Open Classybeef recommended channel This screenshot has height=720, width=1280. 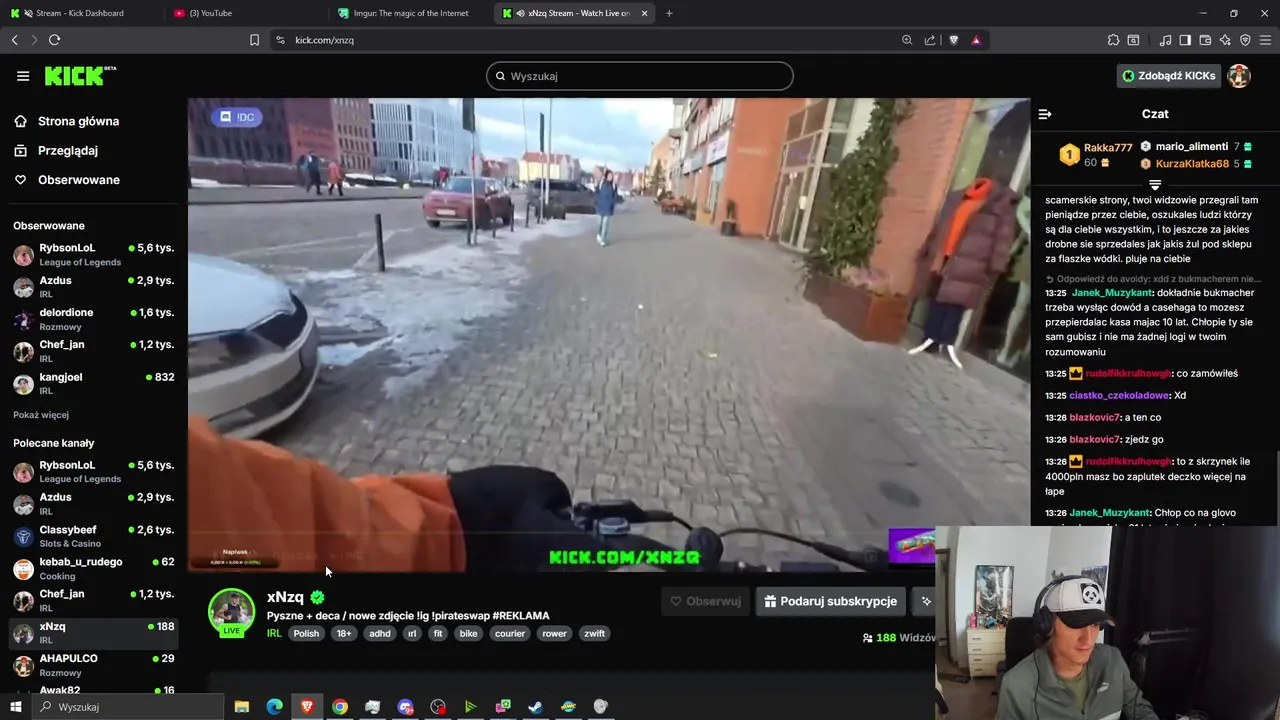coord(94,536)
